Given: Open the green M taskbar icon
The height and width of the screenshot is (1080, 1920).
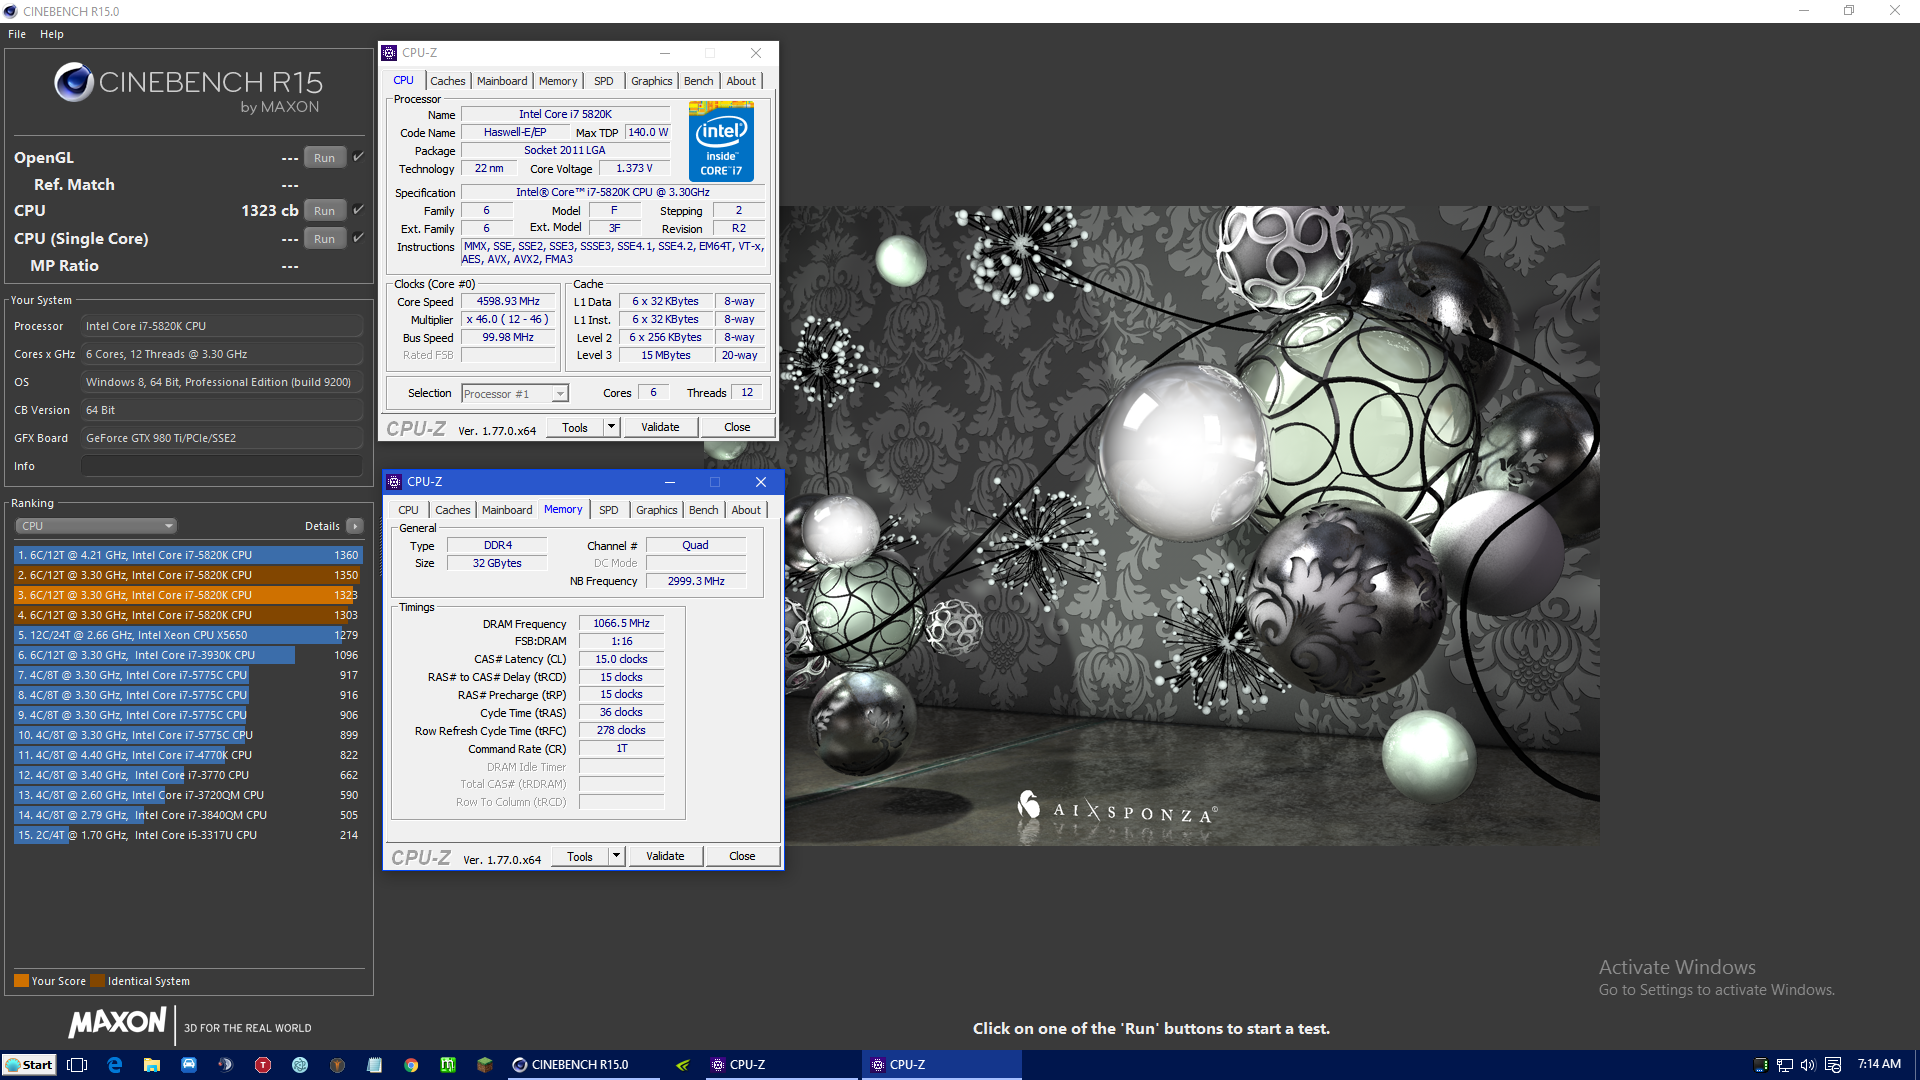Looking at the screenshot, I should (448, 1065).
